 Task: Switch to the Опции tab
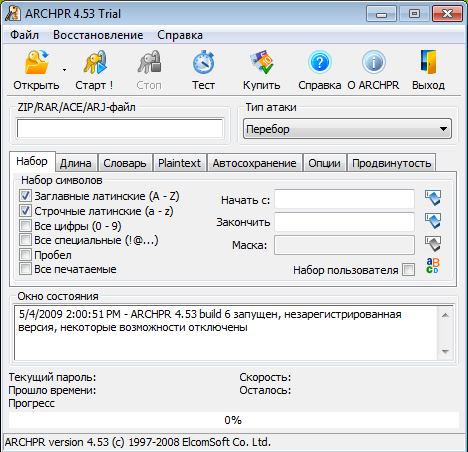click(325, 163)
